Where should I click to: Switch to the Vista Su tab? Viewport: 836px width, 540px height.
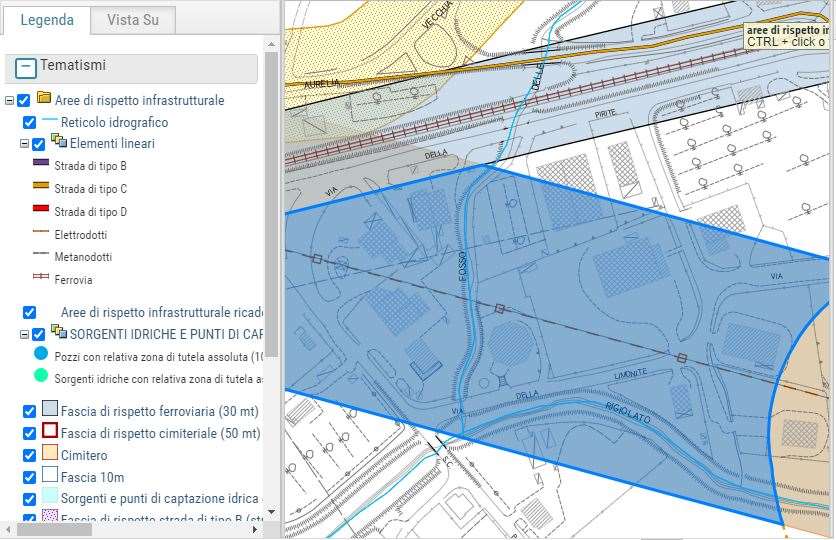coord(133,20)
